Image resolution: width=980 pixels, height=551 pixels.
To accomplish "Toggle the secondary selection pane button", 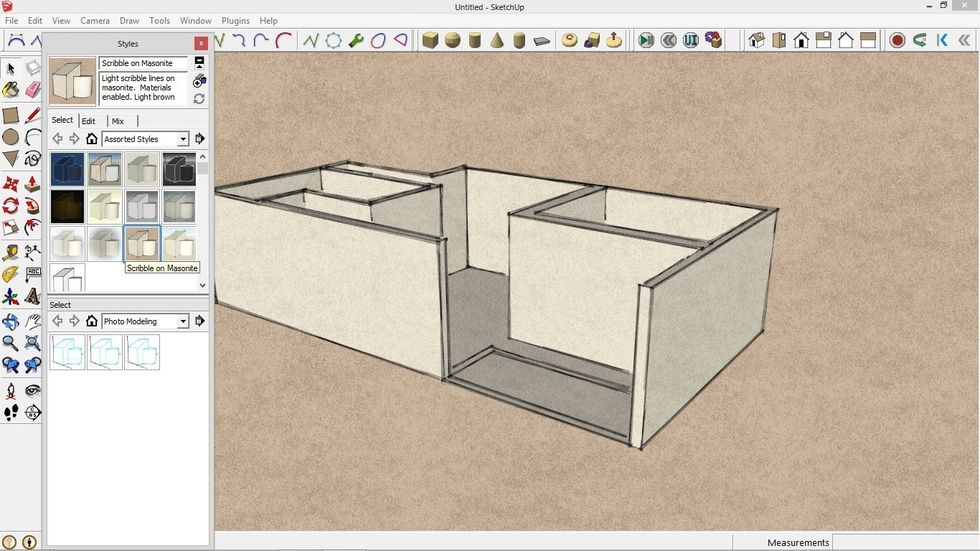I will (199, 63).
